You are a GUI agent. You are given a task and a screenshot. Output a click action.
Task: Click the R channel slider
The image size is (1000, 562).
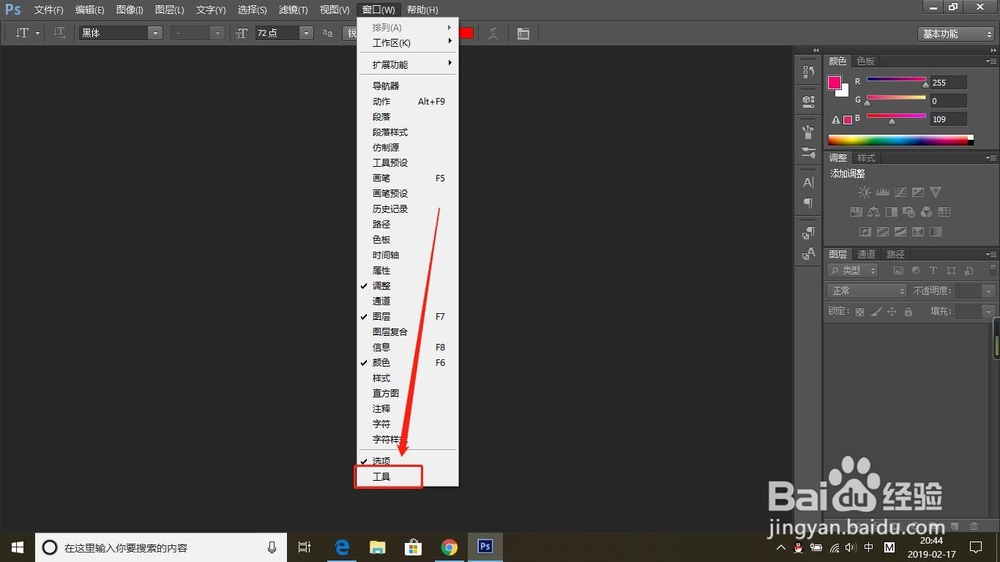click(896, 80)
